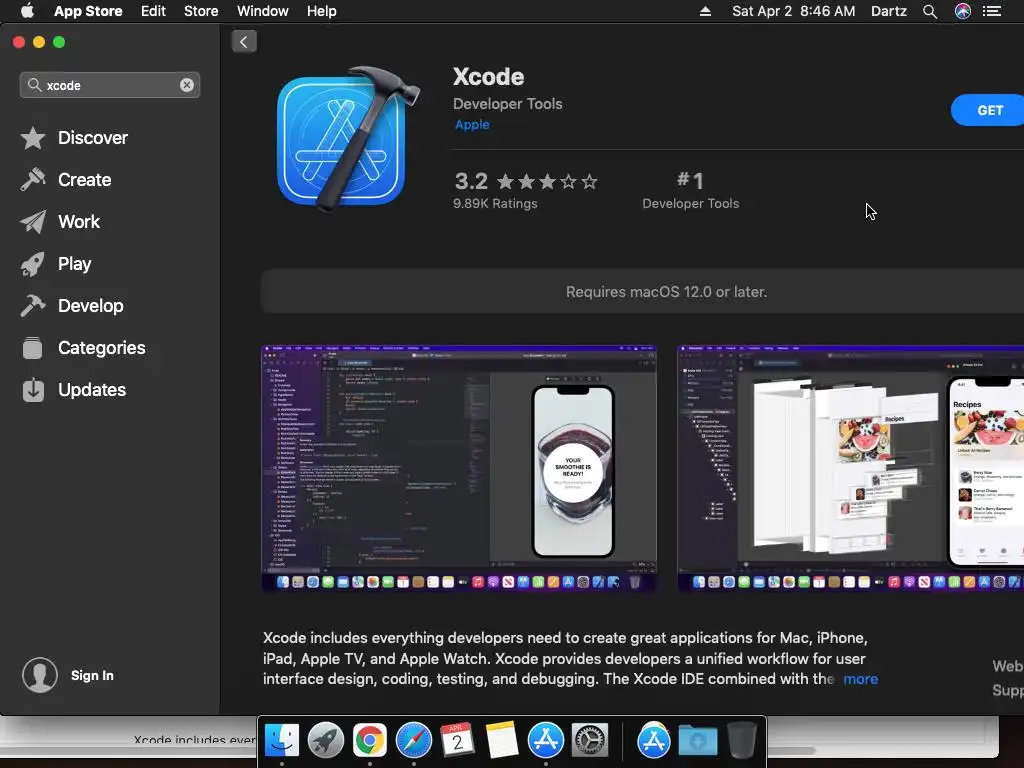Launch Google Chrome from the Dock
The height and width of the screenshot is (768, 1024).
tap(370, 741)
